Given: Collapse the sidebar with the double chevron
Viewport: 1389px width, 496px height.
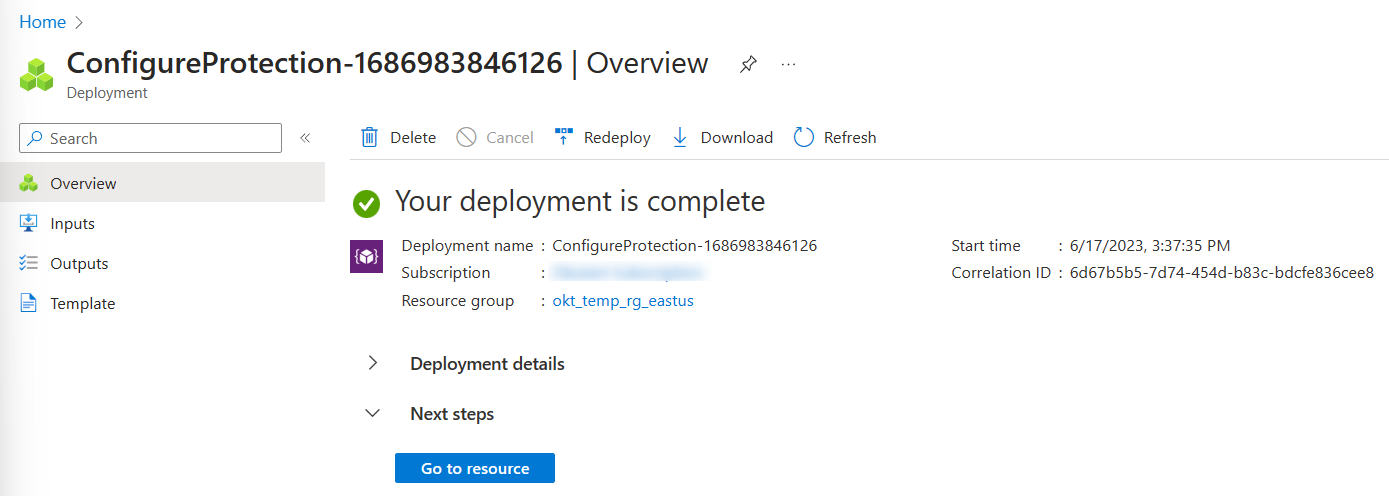Looking at the screenshot, I should pyautogui.click(x=305, y=138).
